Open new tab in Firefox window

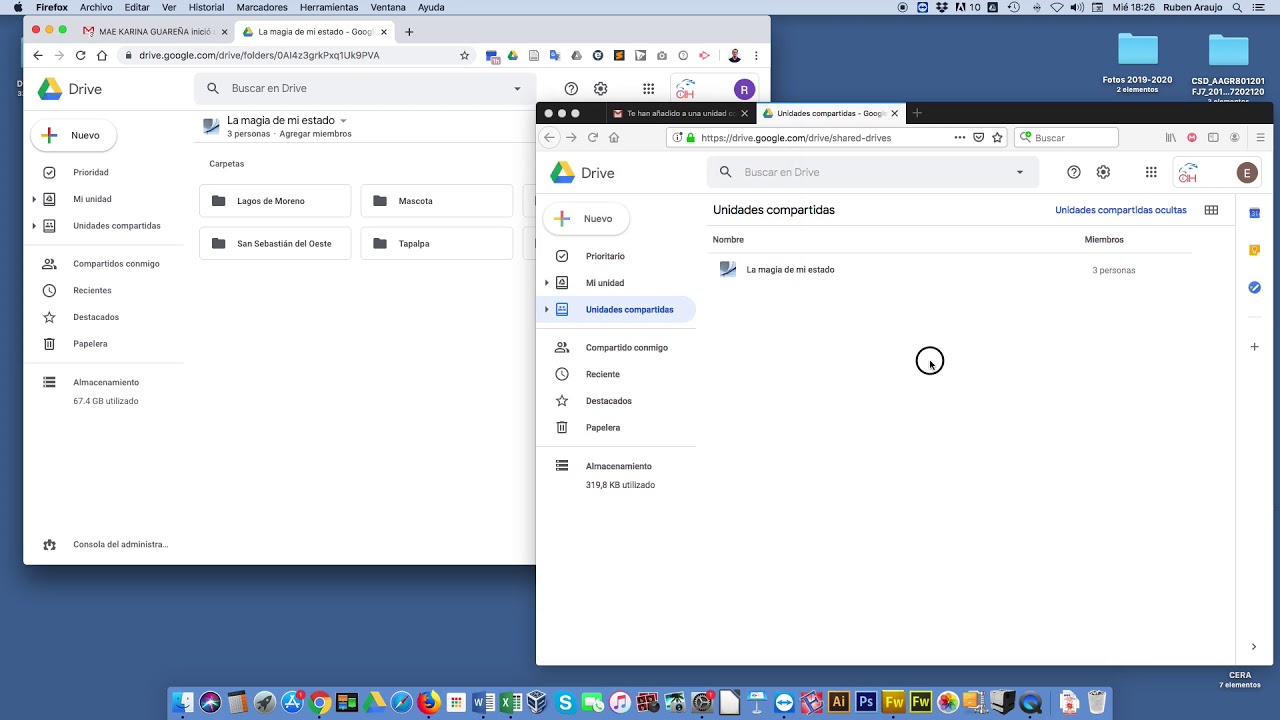point(917,113)
